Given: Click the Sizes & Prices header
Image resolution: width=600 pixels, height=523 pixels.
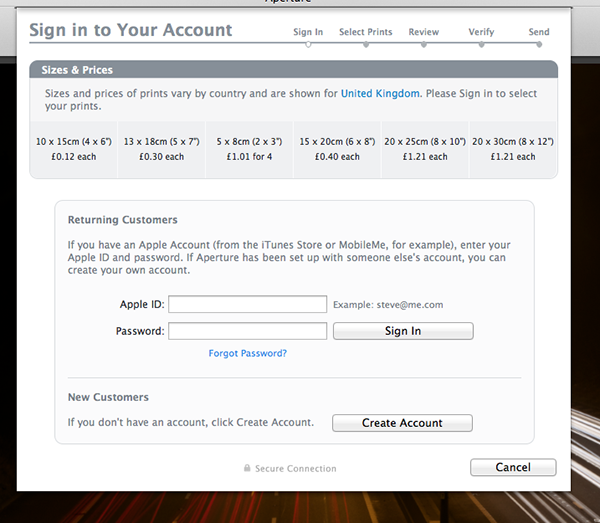Looking at the screenshot, I should click(293, 70).
